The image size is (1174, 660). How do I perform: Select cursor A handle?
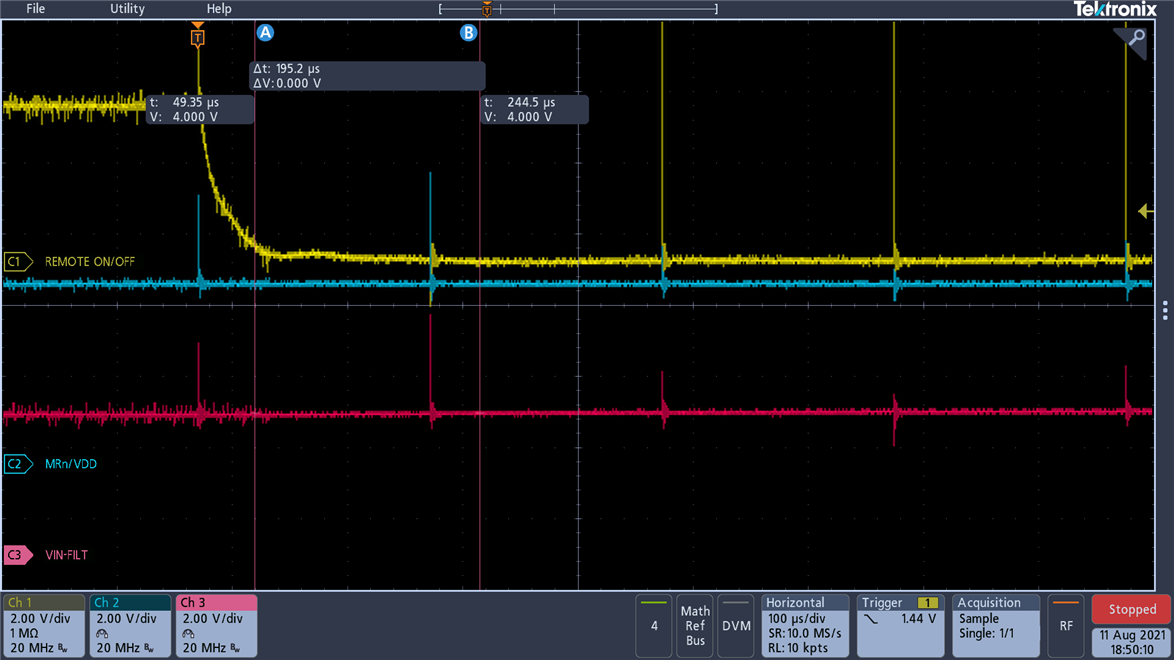pyautogui.click(x=265, y=33)
